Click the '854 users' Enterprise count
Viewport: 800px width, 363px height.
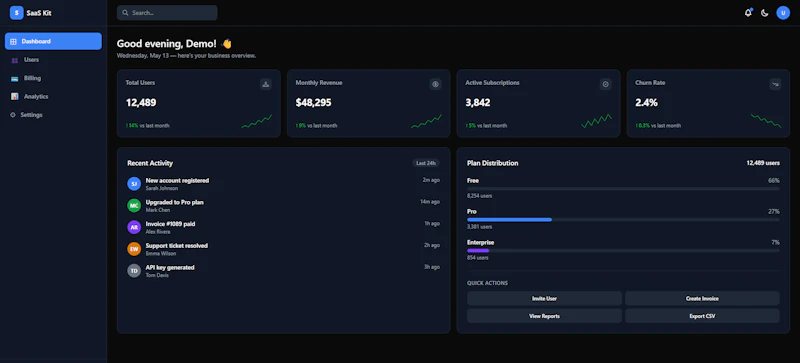click(478, 258)
